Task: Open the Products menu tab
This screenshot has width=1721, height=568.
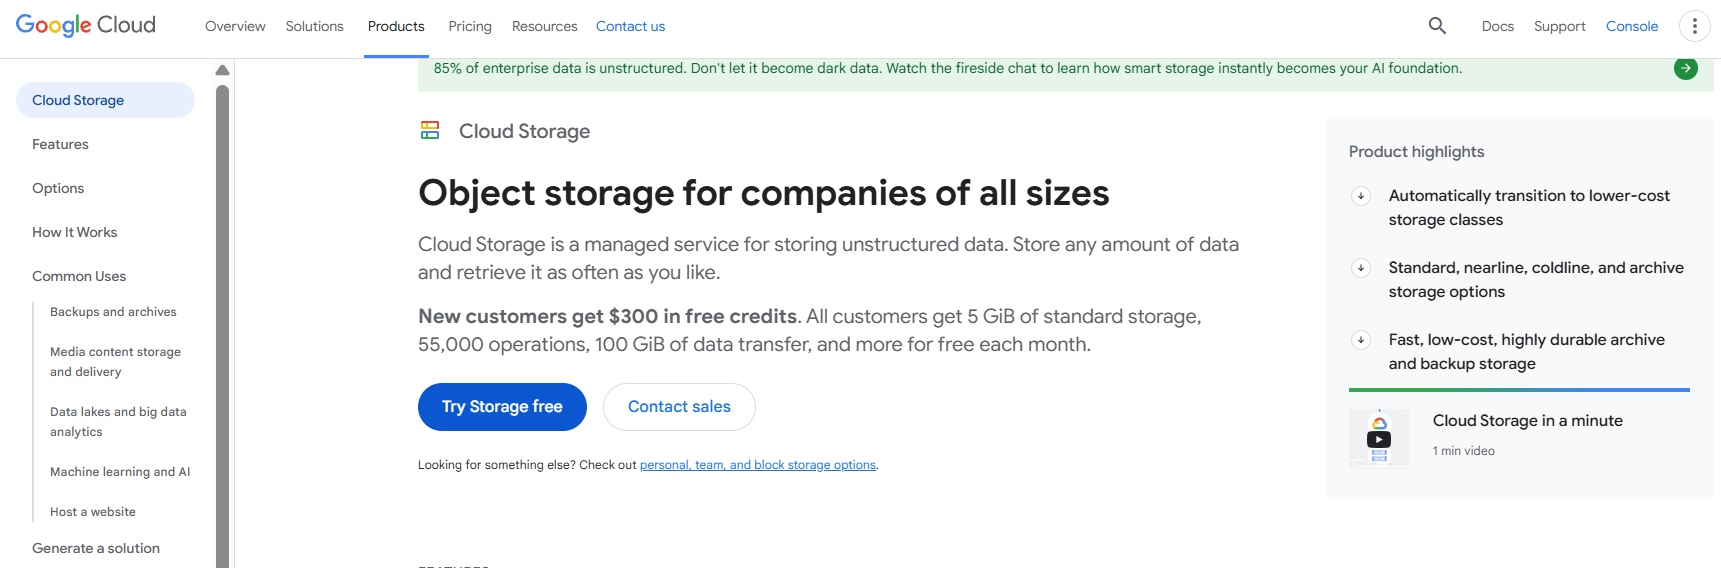Action: (396, 26)
